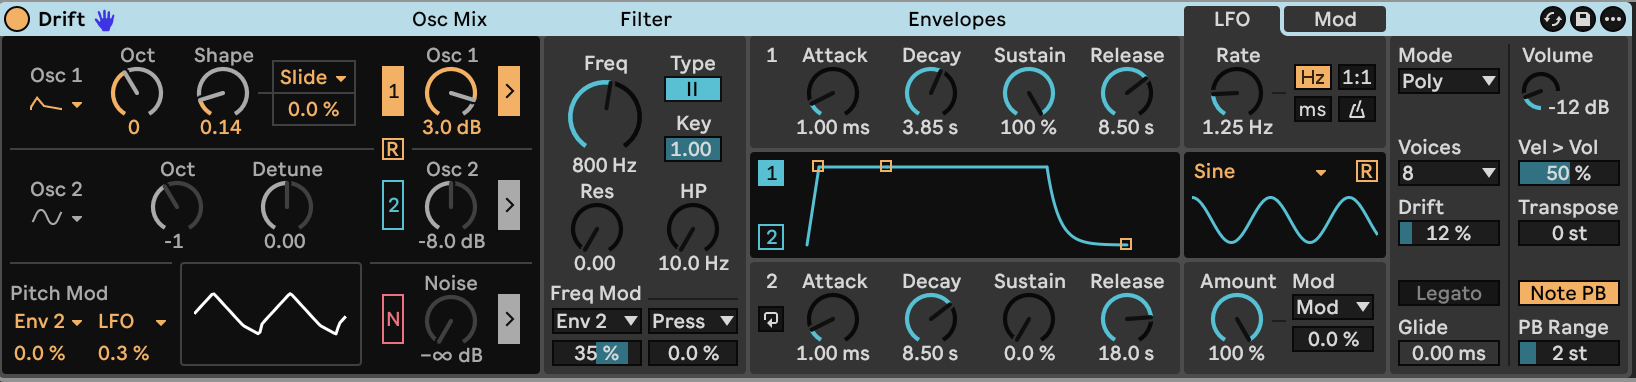Switch to the Mod tab

point(1335,19)
